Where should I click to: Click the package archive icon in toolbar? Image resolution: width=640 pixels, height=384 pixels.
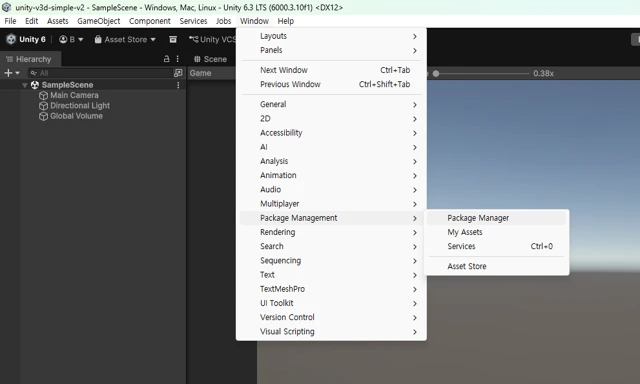(x=173, y=39)
